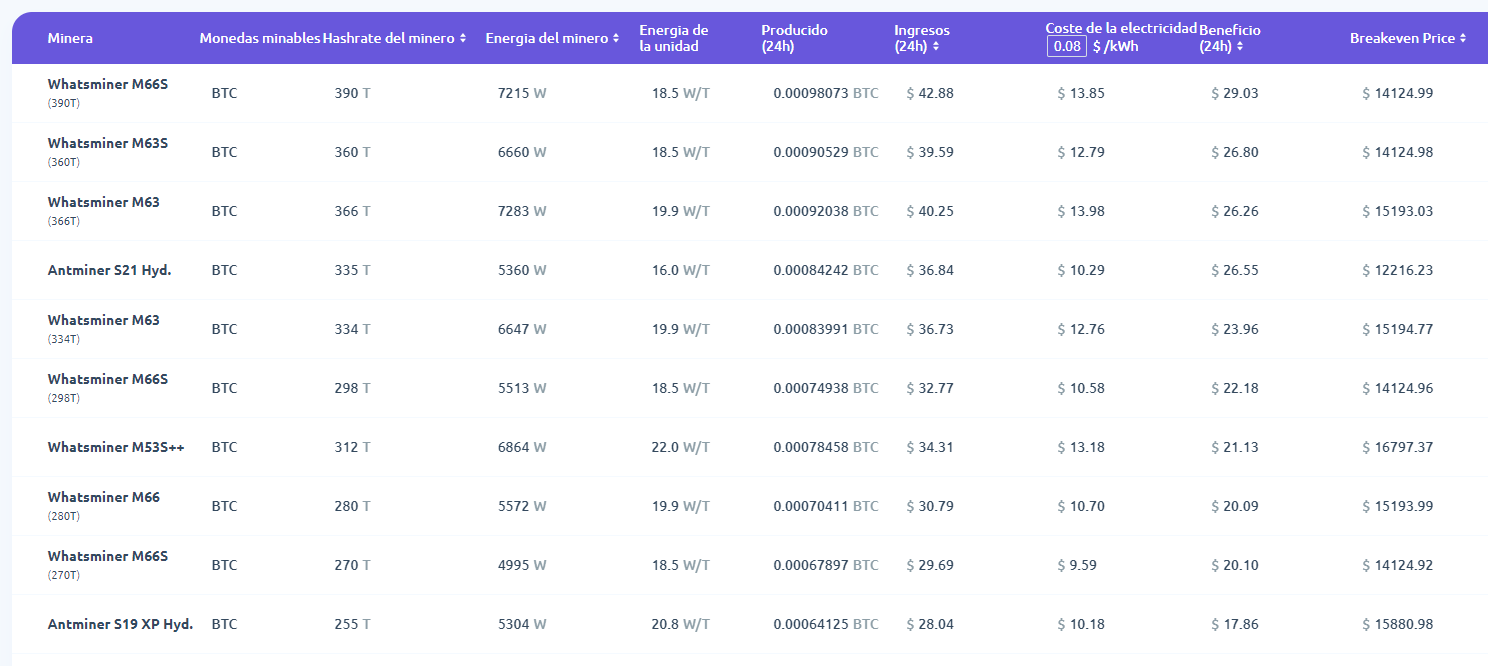This screenshot has width=1488, height=666.
Task: Select the $ 26.80 profit value
Action: (x=1235, y=152)
